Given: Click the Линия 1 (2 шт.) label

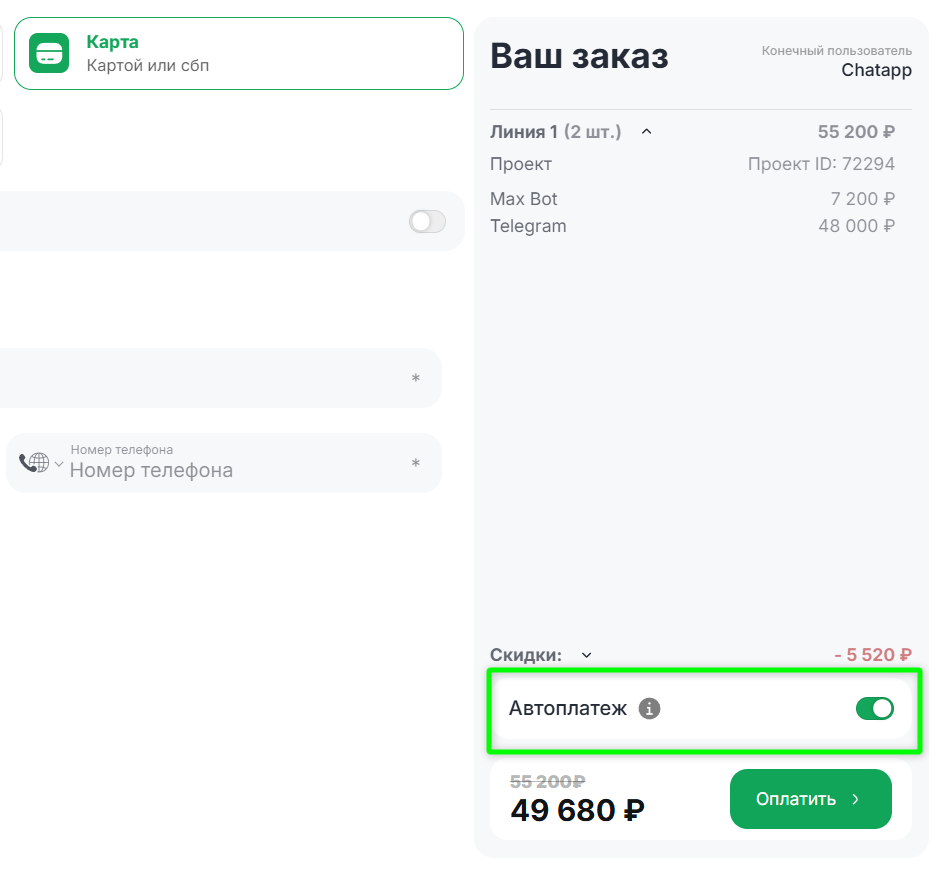Looking at the screenshot, I should pos(555,131).
